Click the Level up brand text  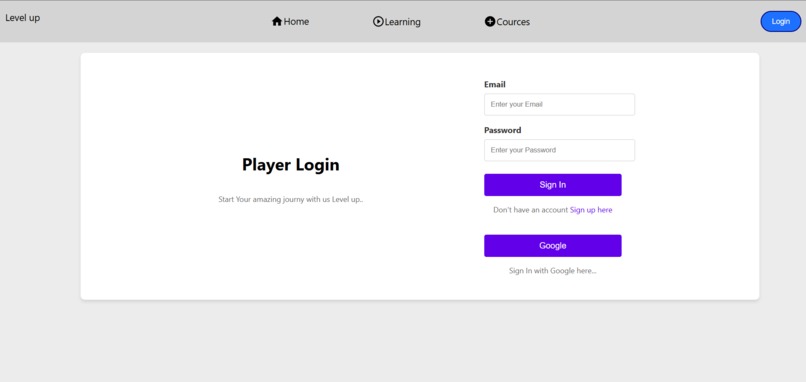[23, 18]
